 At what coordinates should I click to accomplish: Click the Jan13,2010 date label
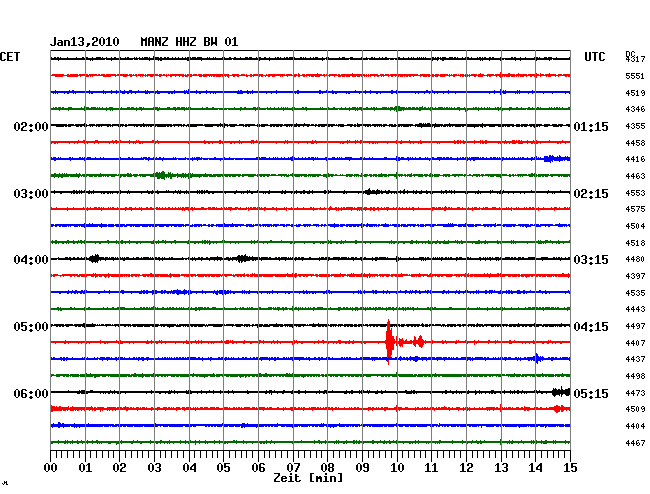[85, 42]
